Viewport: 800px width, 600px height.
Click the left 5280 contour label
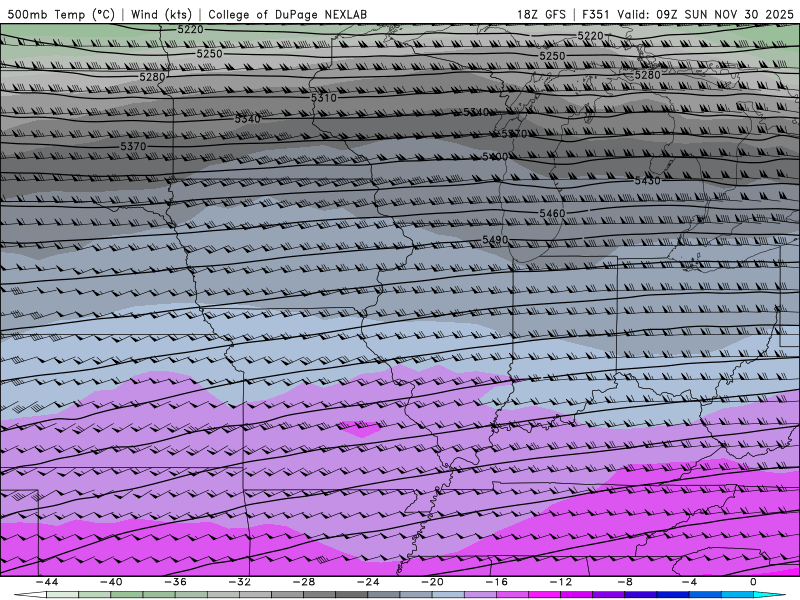point(152,77)
